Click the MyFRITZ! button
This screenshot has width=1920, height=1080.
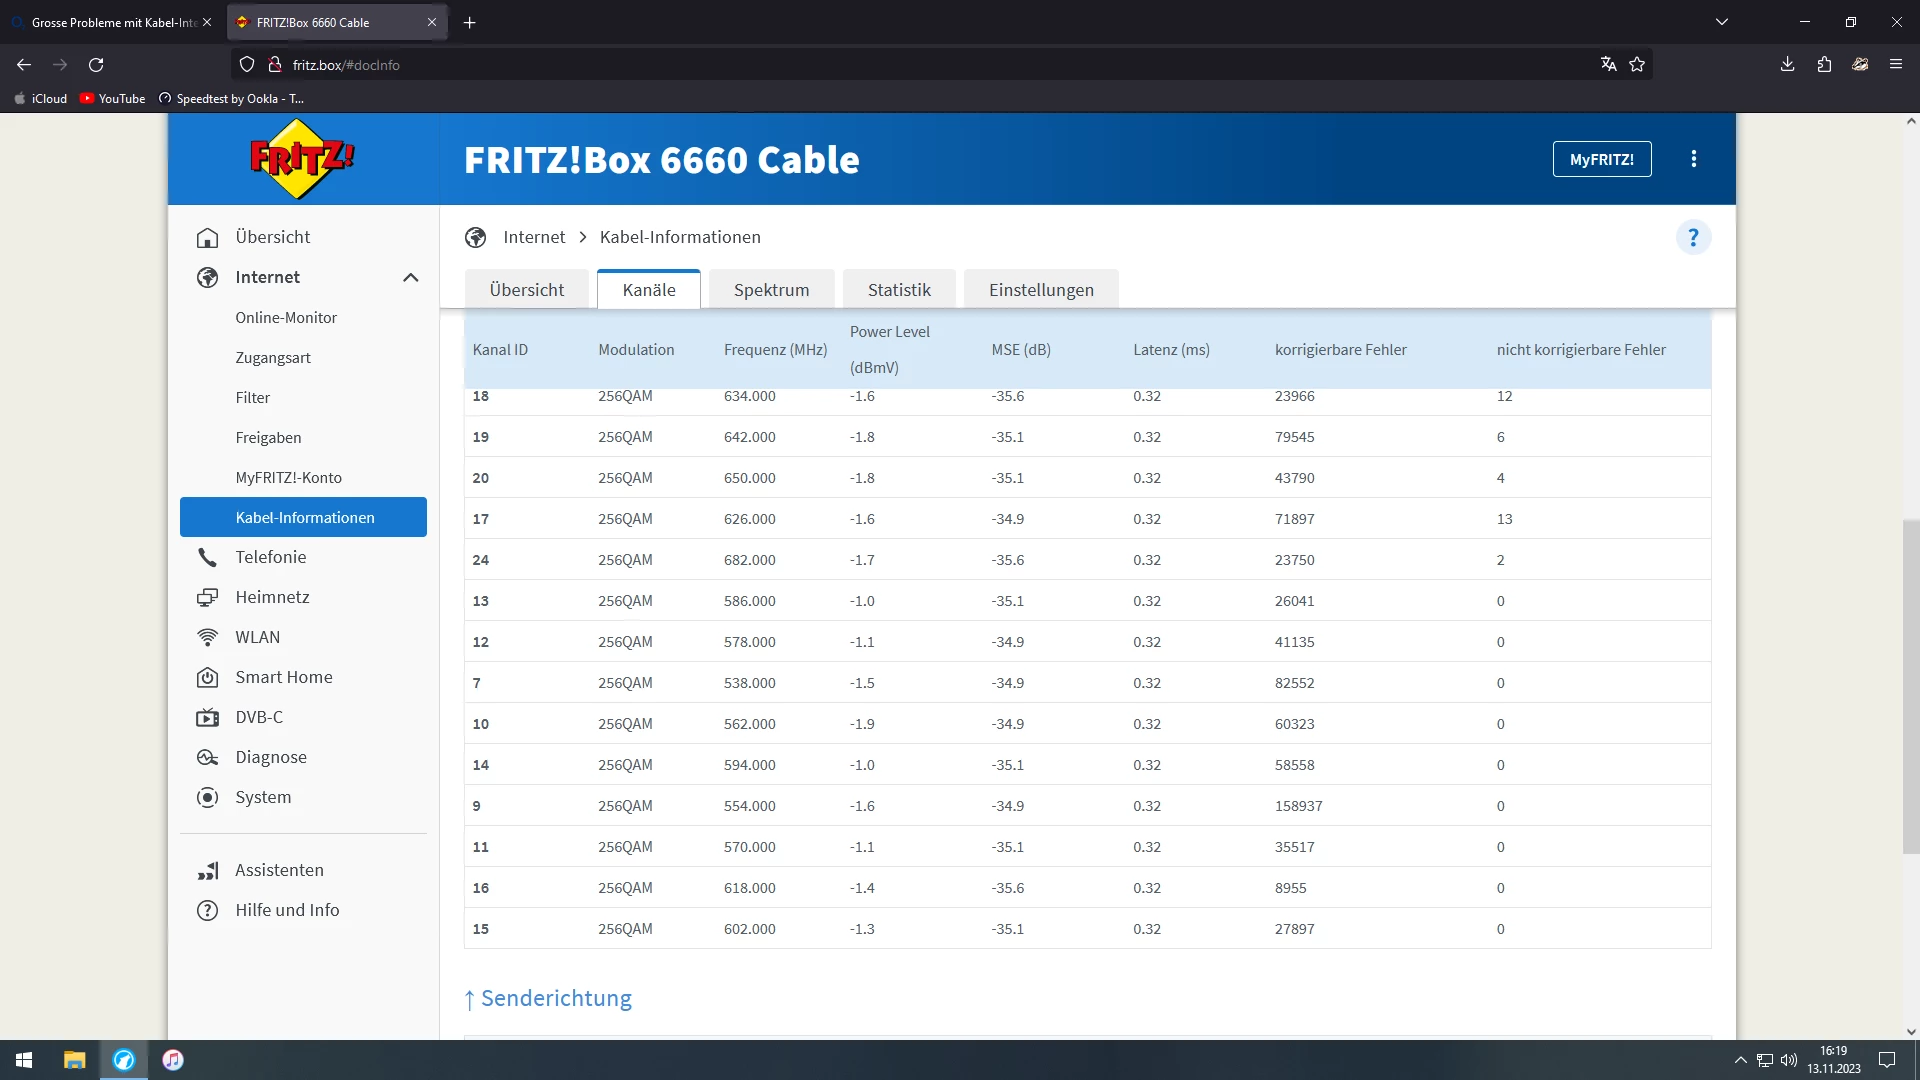point(1601,159)
